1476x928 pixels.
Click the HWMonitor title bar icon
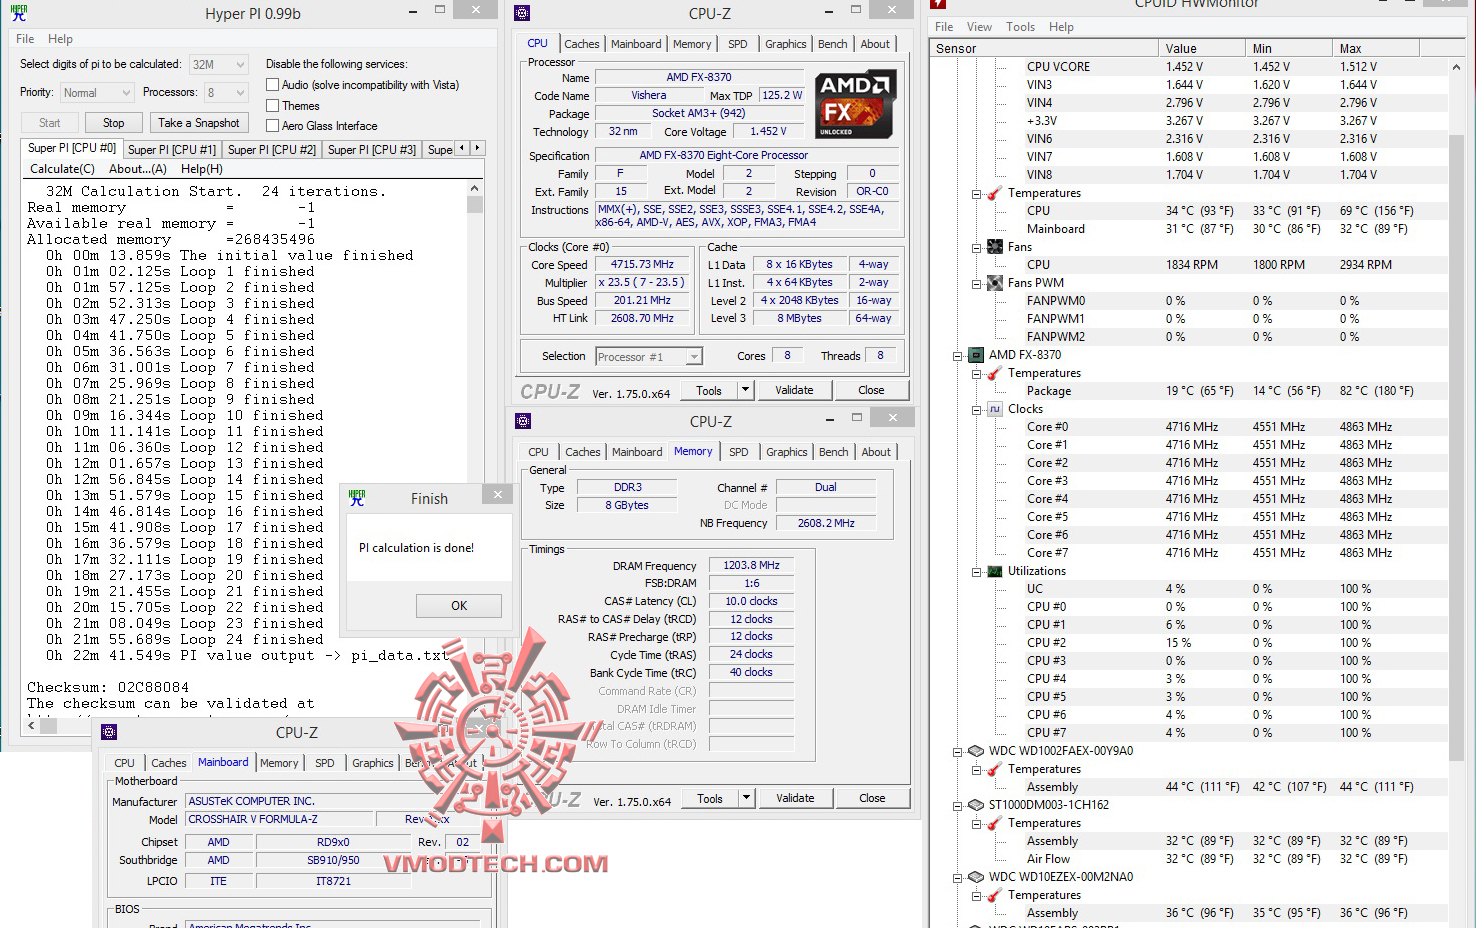tap(938, 4)
